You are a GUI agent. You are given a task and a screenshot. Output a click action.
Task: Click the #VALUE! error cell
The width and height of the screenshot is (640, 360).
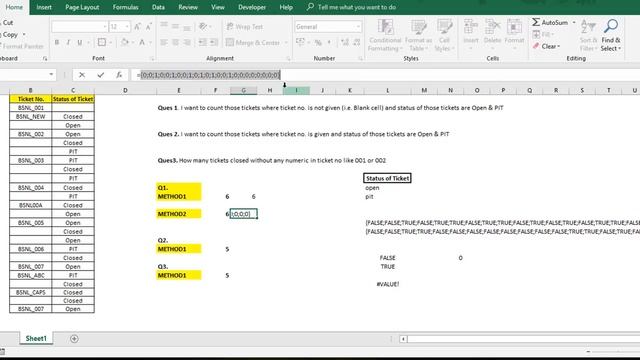tap(388, 284)
